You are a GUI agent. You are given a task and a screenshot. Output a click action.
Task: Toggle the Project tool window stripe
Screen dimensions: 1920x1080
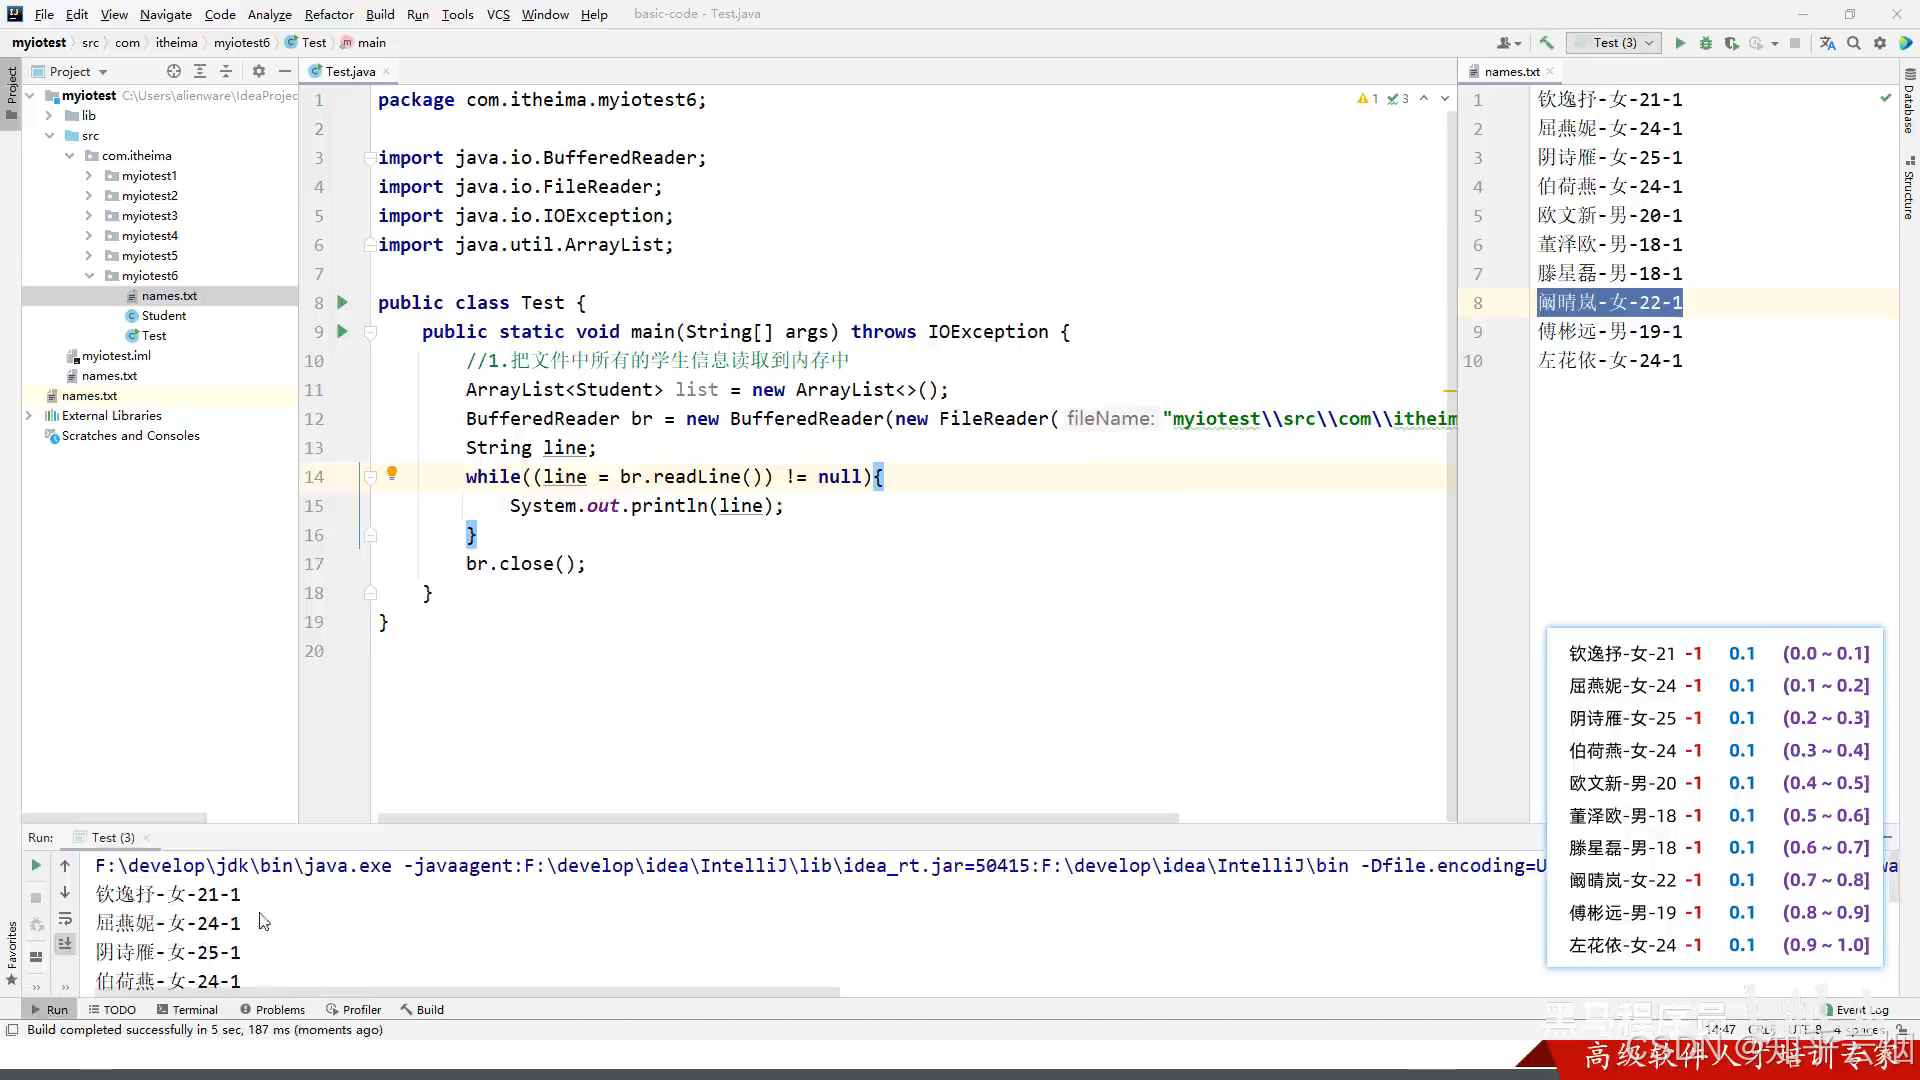[x=11, y=90]
